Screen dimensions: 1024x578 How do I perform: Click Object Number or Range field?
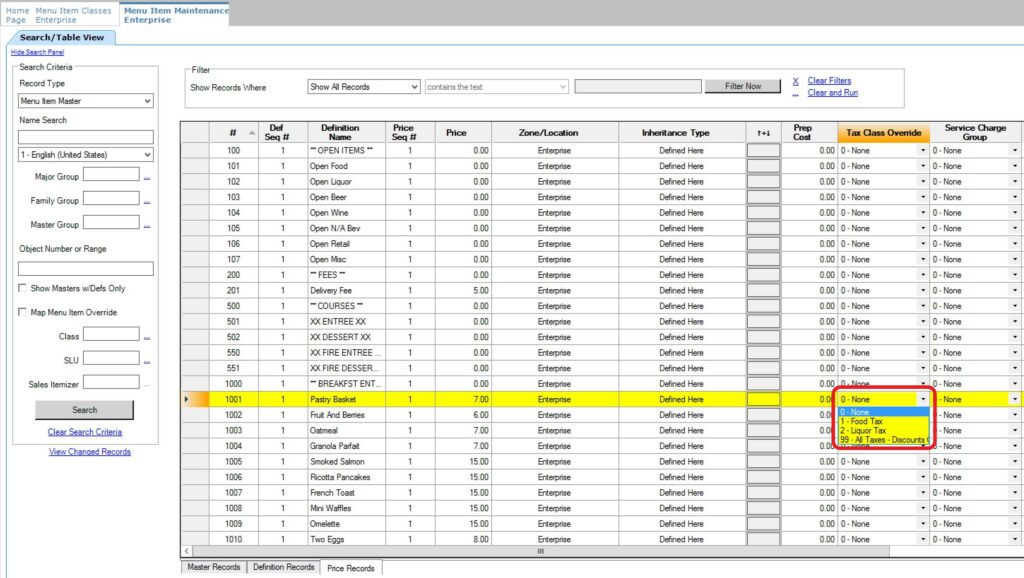86,268
